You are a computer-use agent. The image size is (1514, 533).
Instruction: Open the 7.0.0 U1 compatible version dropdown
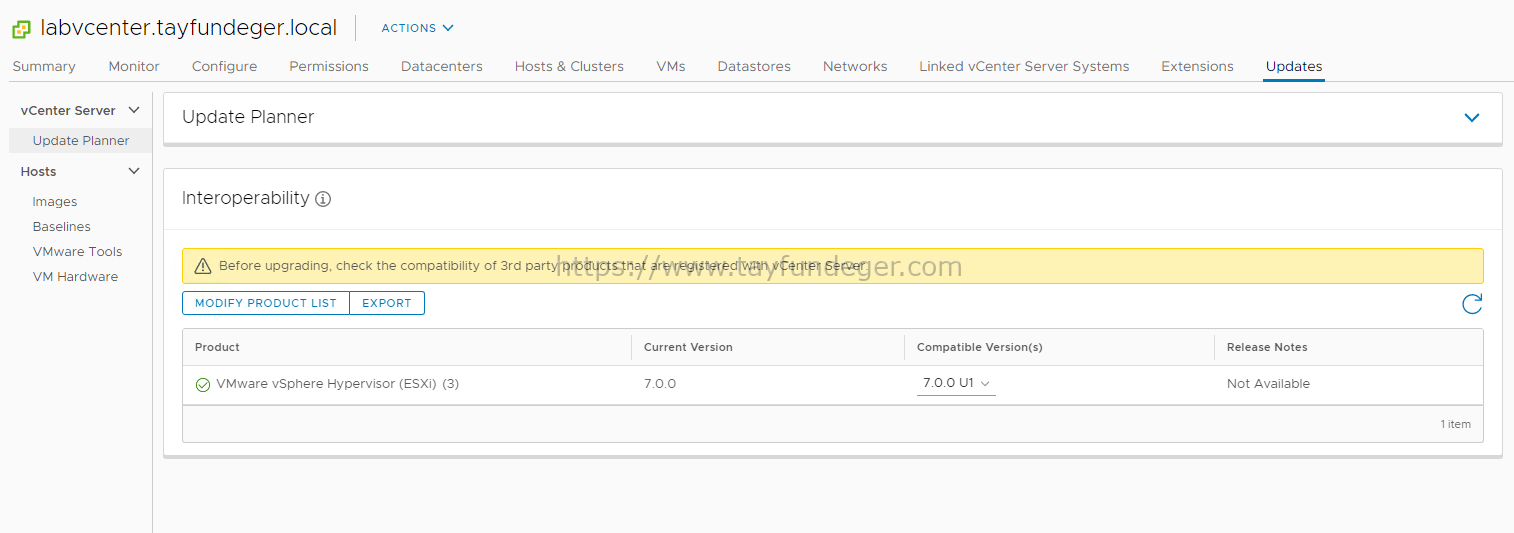[x=956, y=384]
